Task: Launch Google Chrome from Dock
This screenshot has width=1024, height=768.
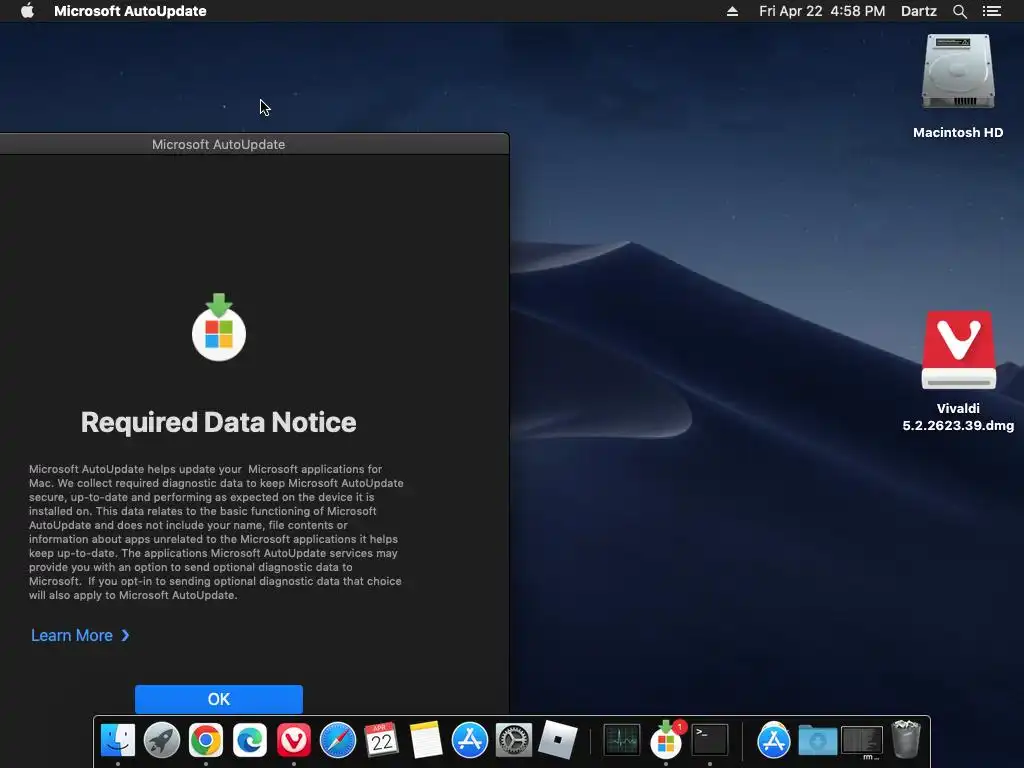Action: [x=206, y=741]
